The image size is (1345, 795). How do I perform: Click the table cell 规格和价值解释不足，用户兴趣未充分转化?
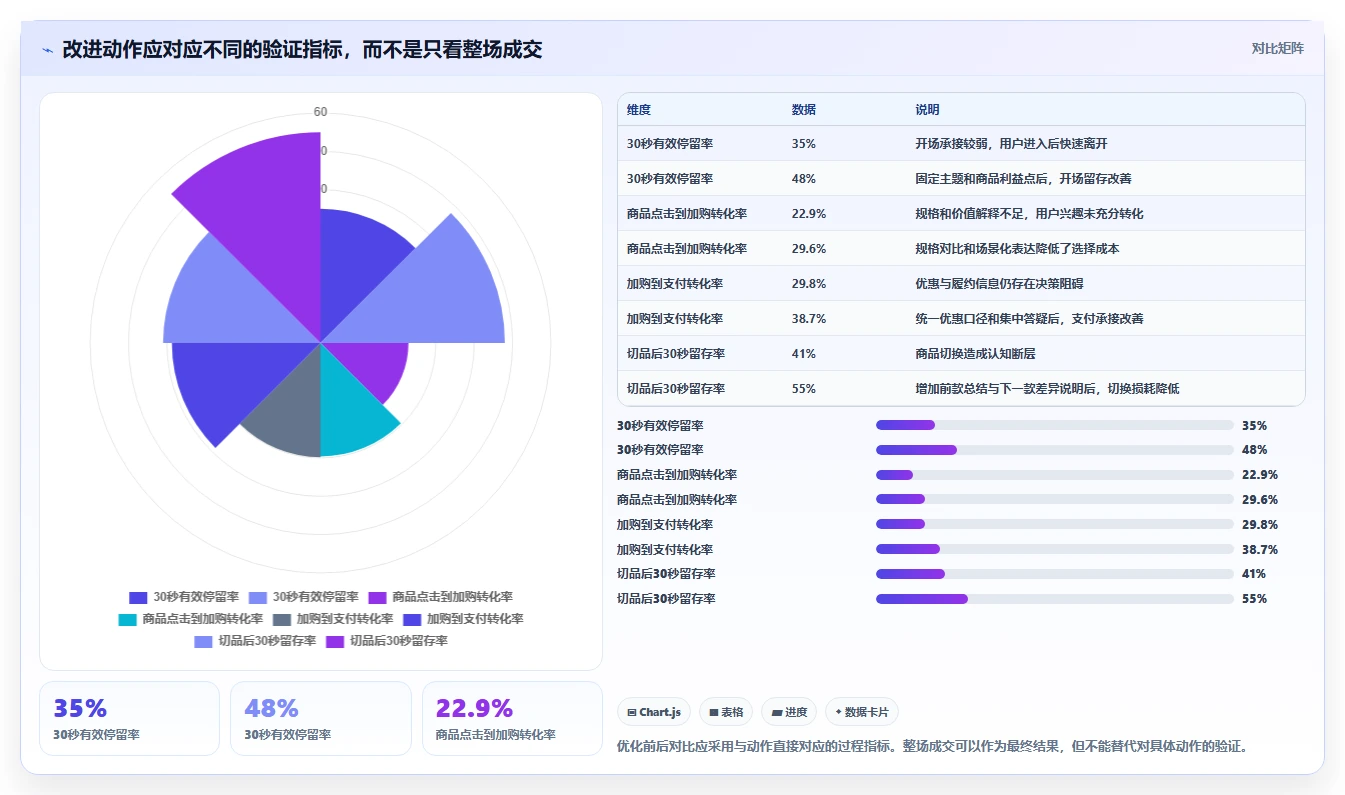1029,214
